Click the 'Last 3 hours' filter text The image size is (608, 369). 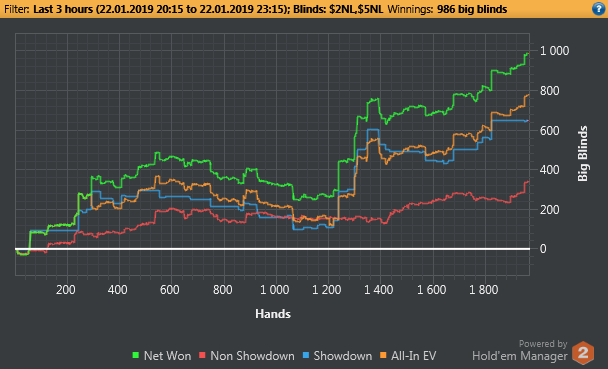click(x=63, y=9)
